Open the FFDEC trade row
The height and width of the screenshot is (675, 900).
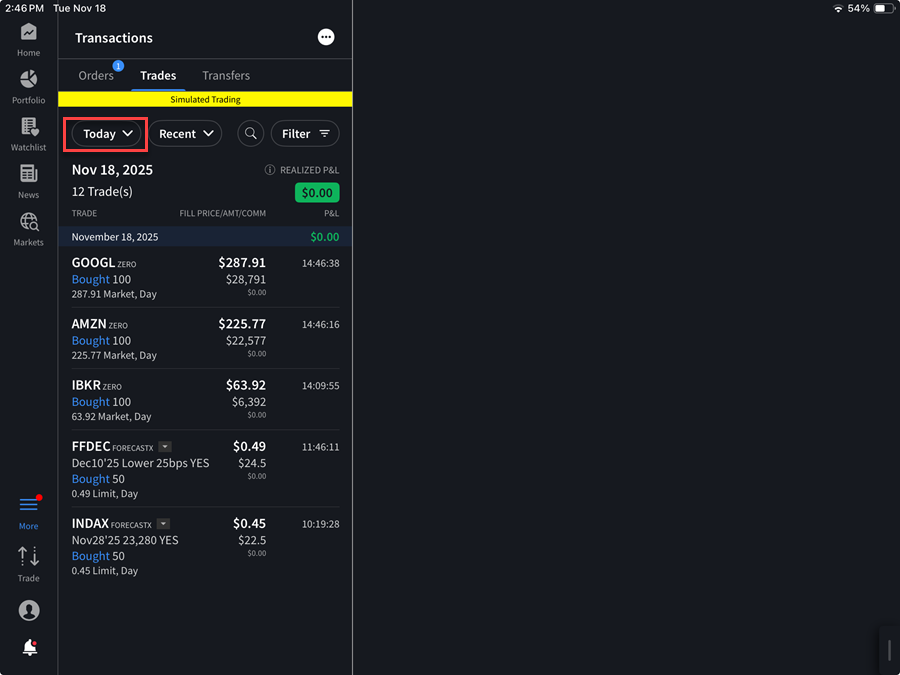(205, 469)
